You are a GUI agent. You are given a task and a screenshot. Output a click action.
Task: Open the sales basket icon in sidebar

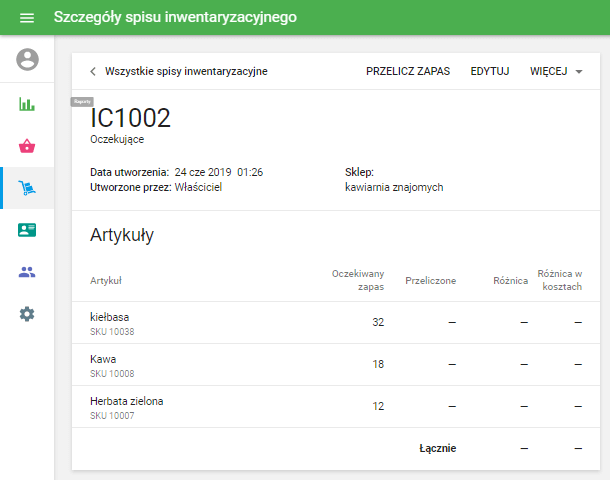(27, 146)
